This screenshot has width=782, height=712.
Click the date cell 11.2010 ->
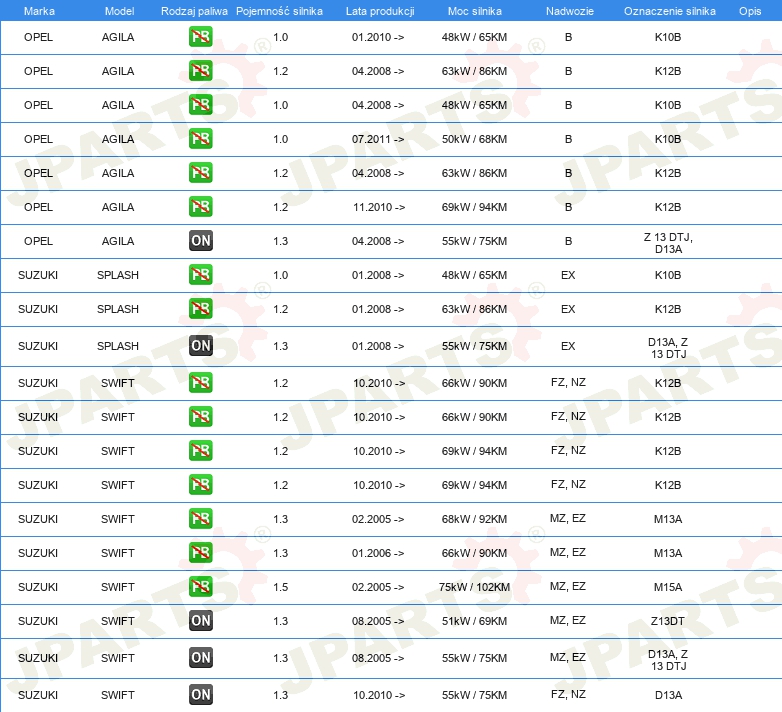pos(379,207)
